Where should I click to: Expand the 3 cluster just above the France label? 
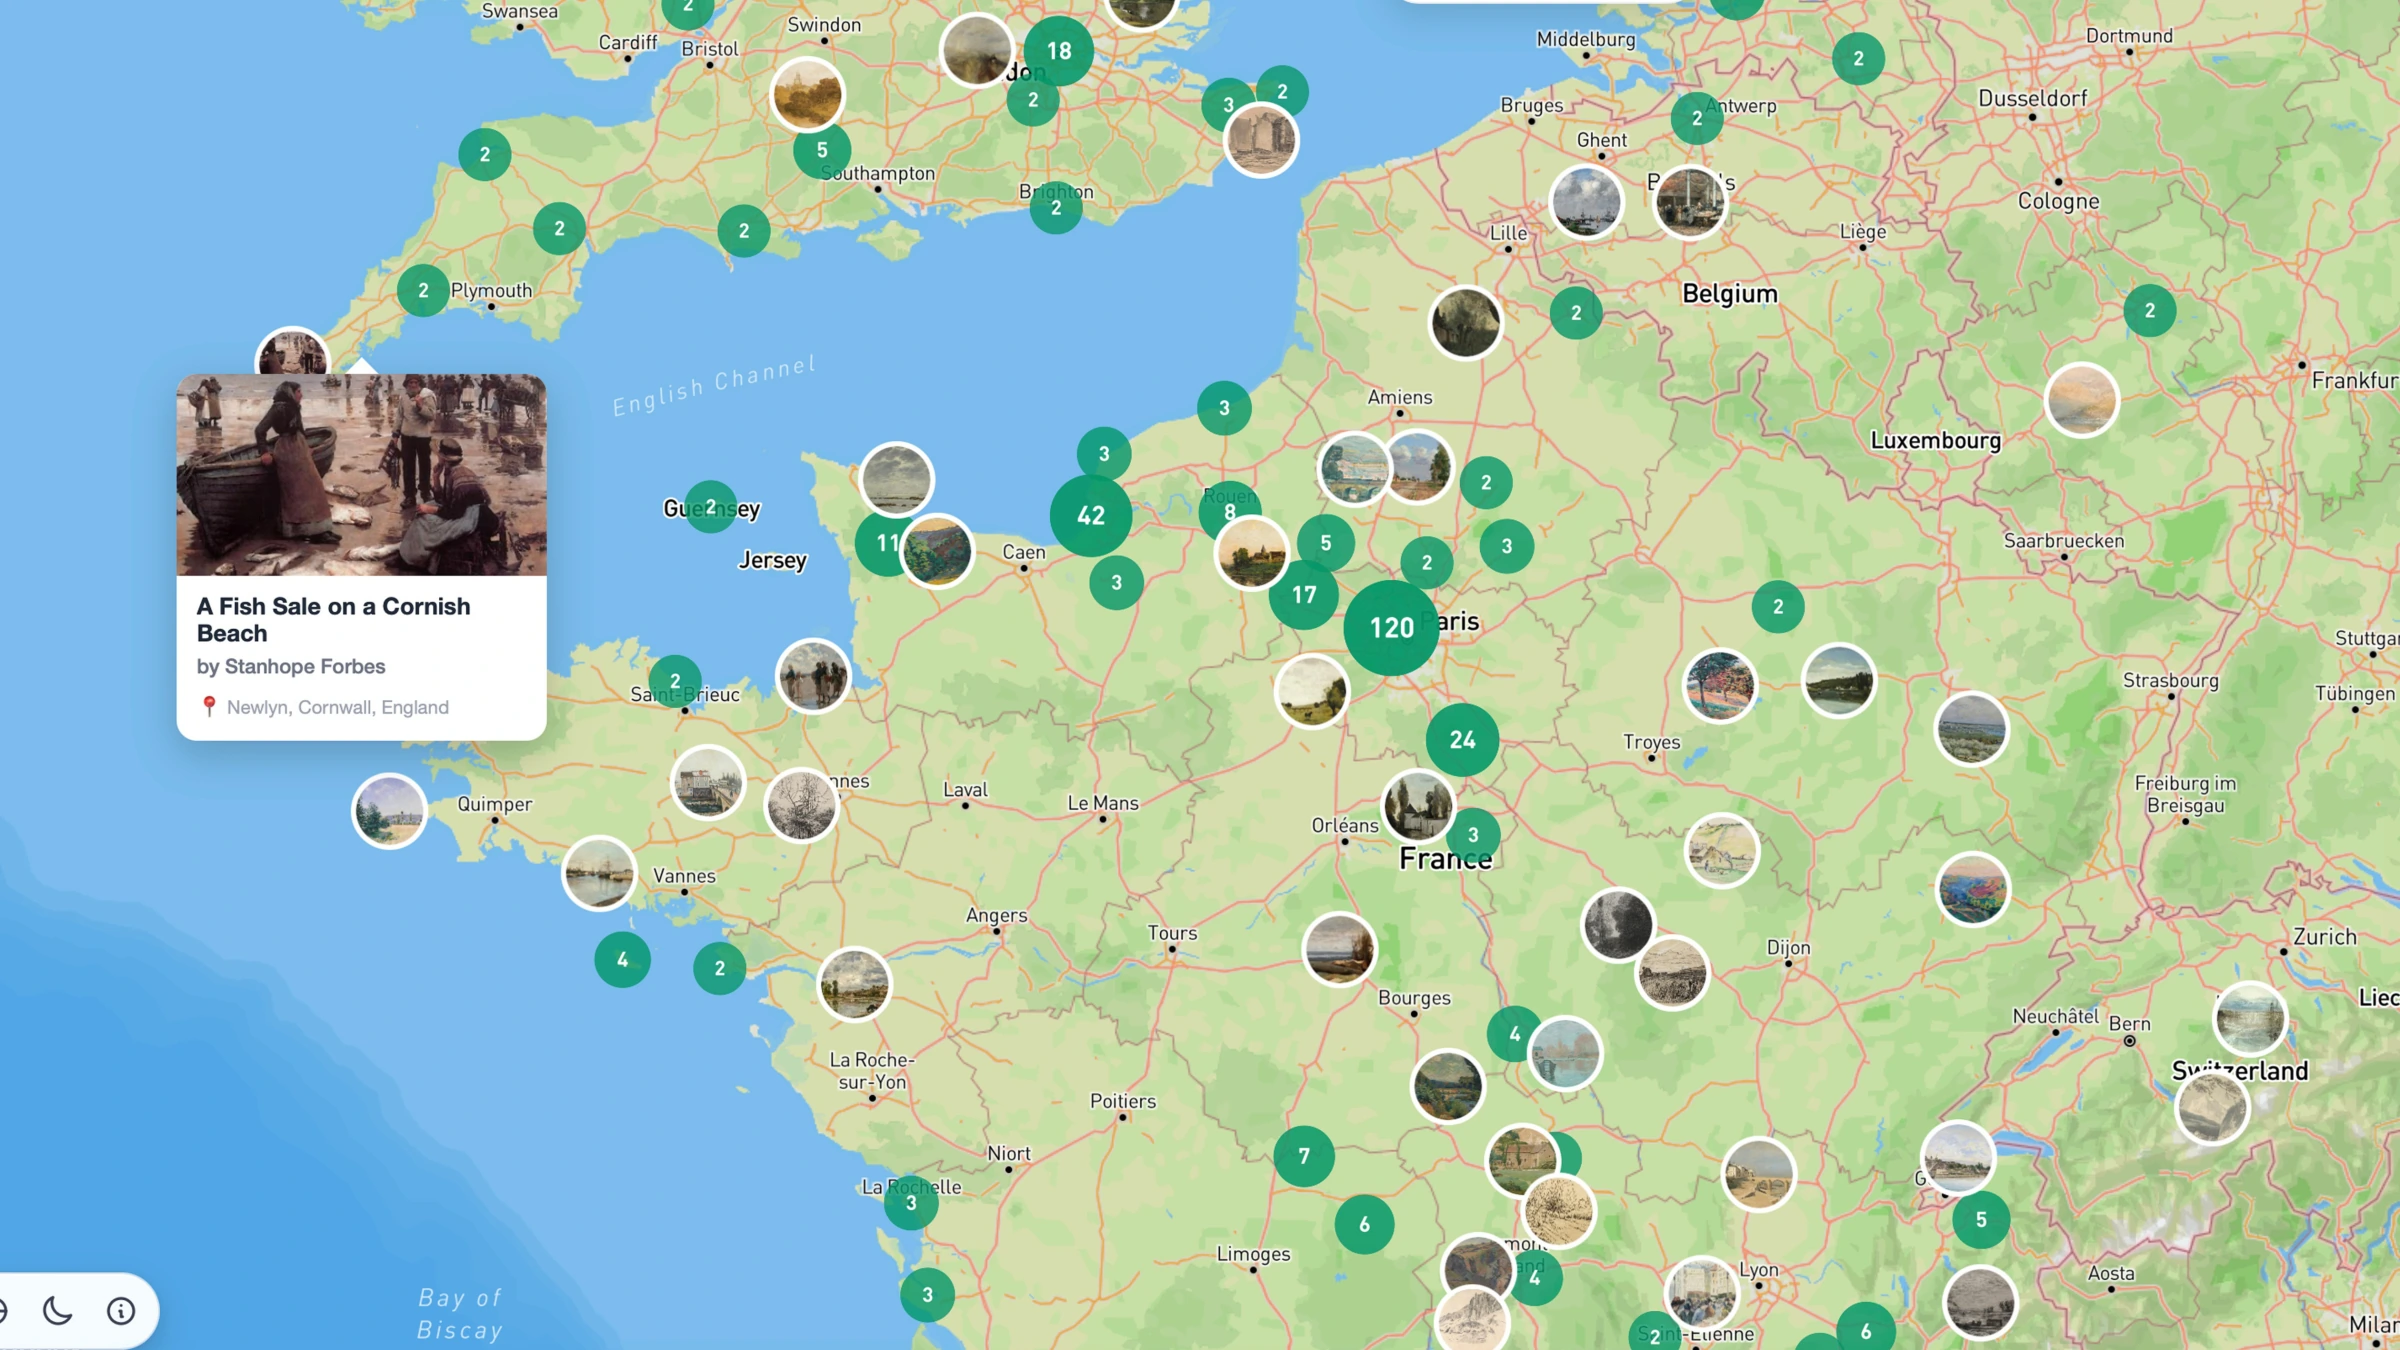[1474, 835]
